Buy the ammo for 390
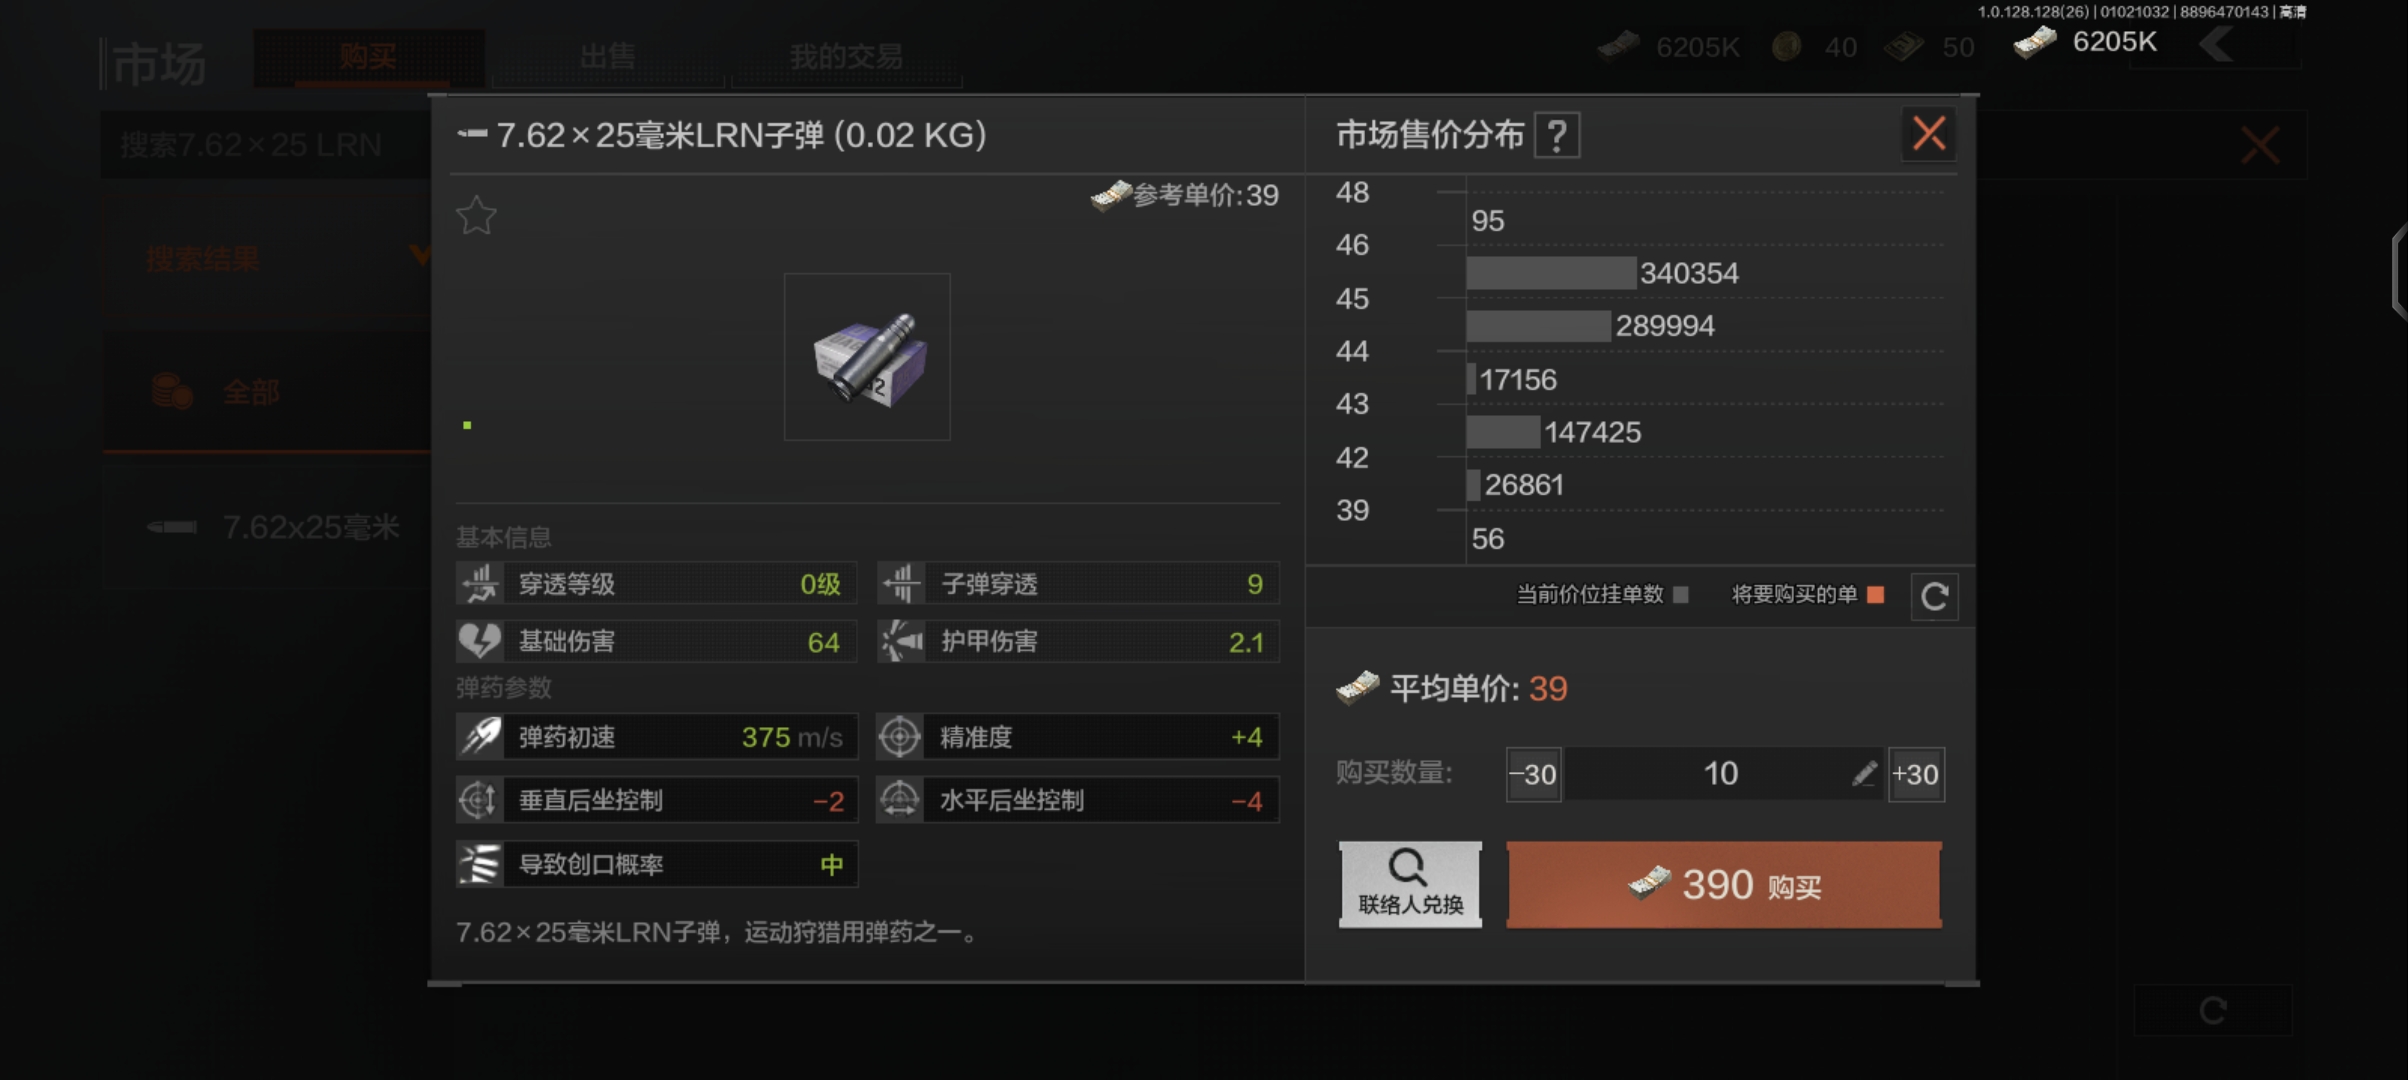Image resolution: width=2408 pixels, height=1080 pixels. point(1724,885)
